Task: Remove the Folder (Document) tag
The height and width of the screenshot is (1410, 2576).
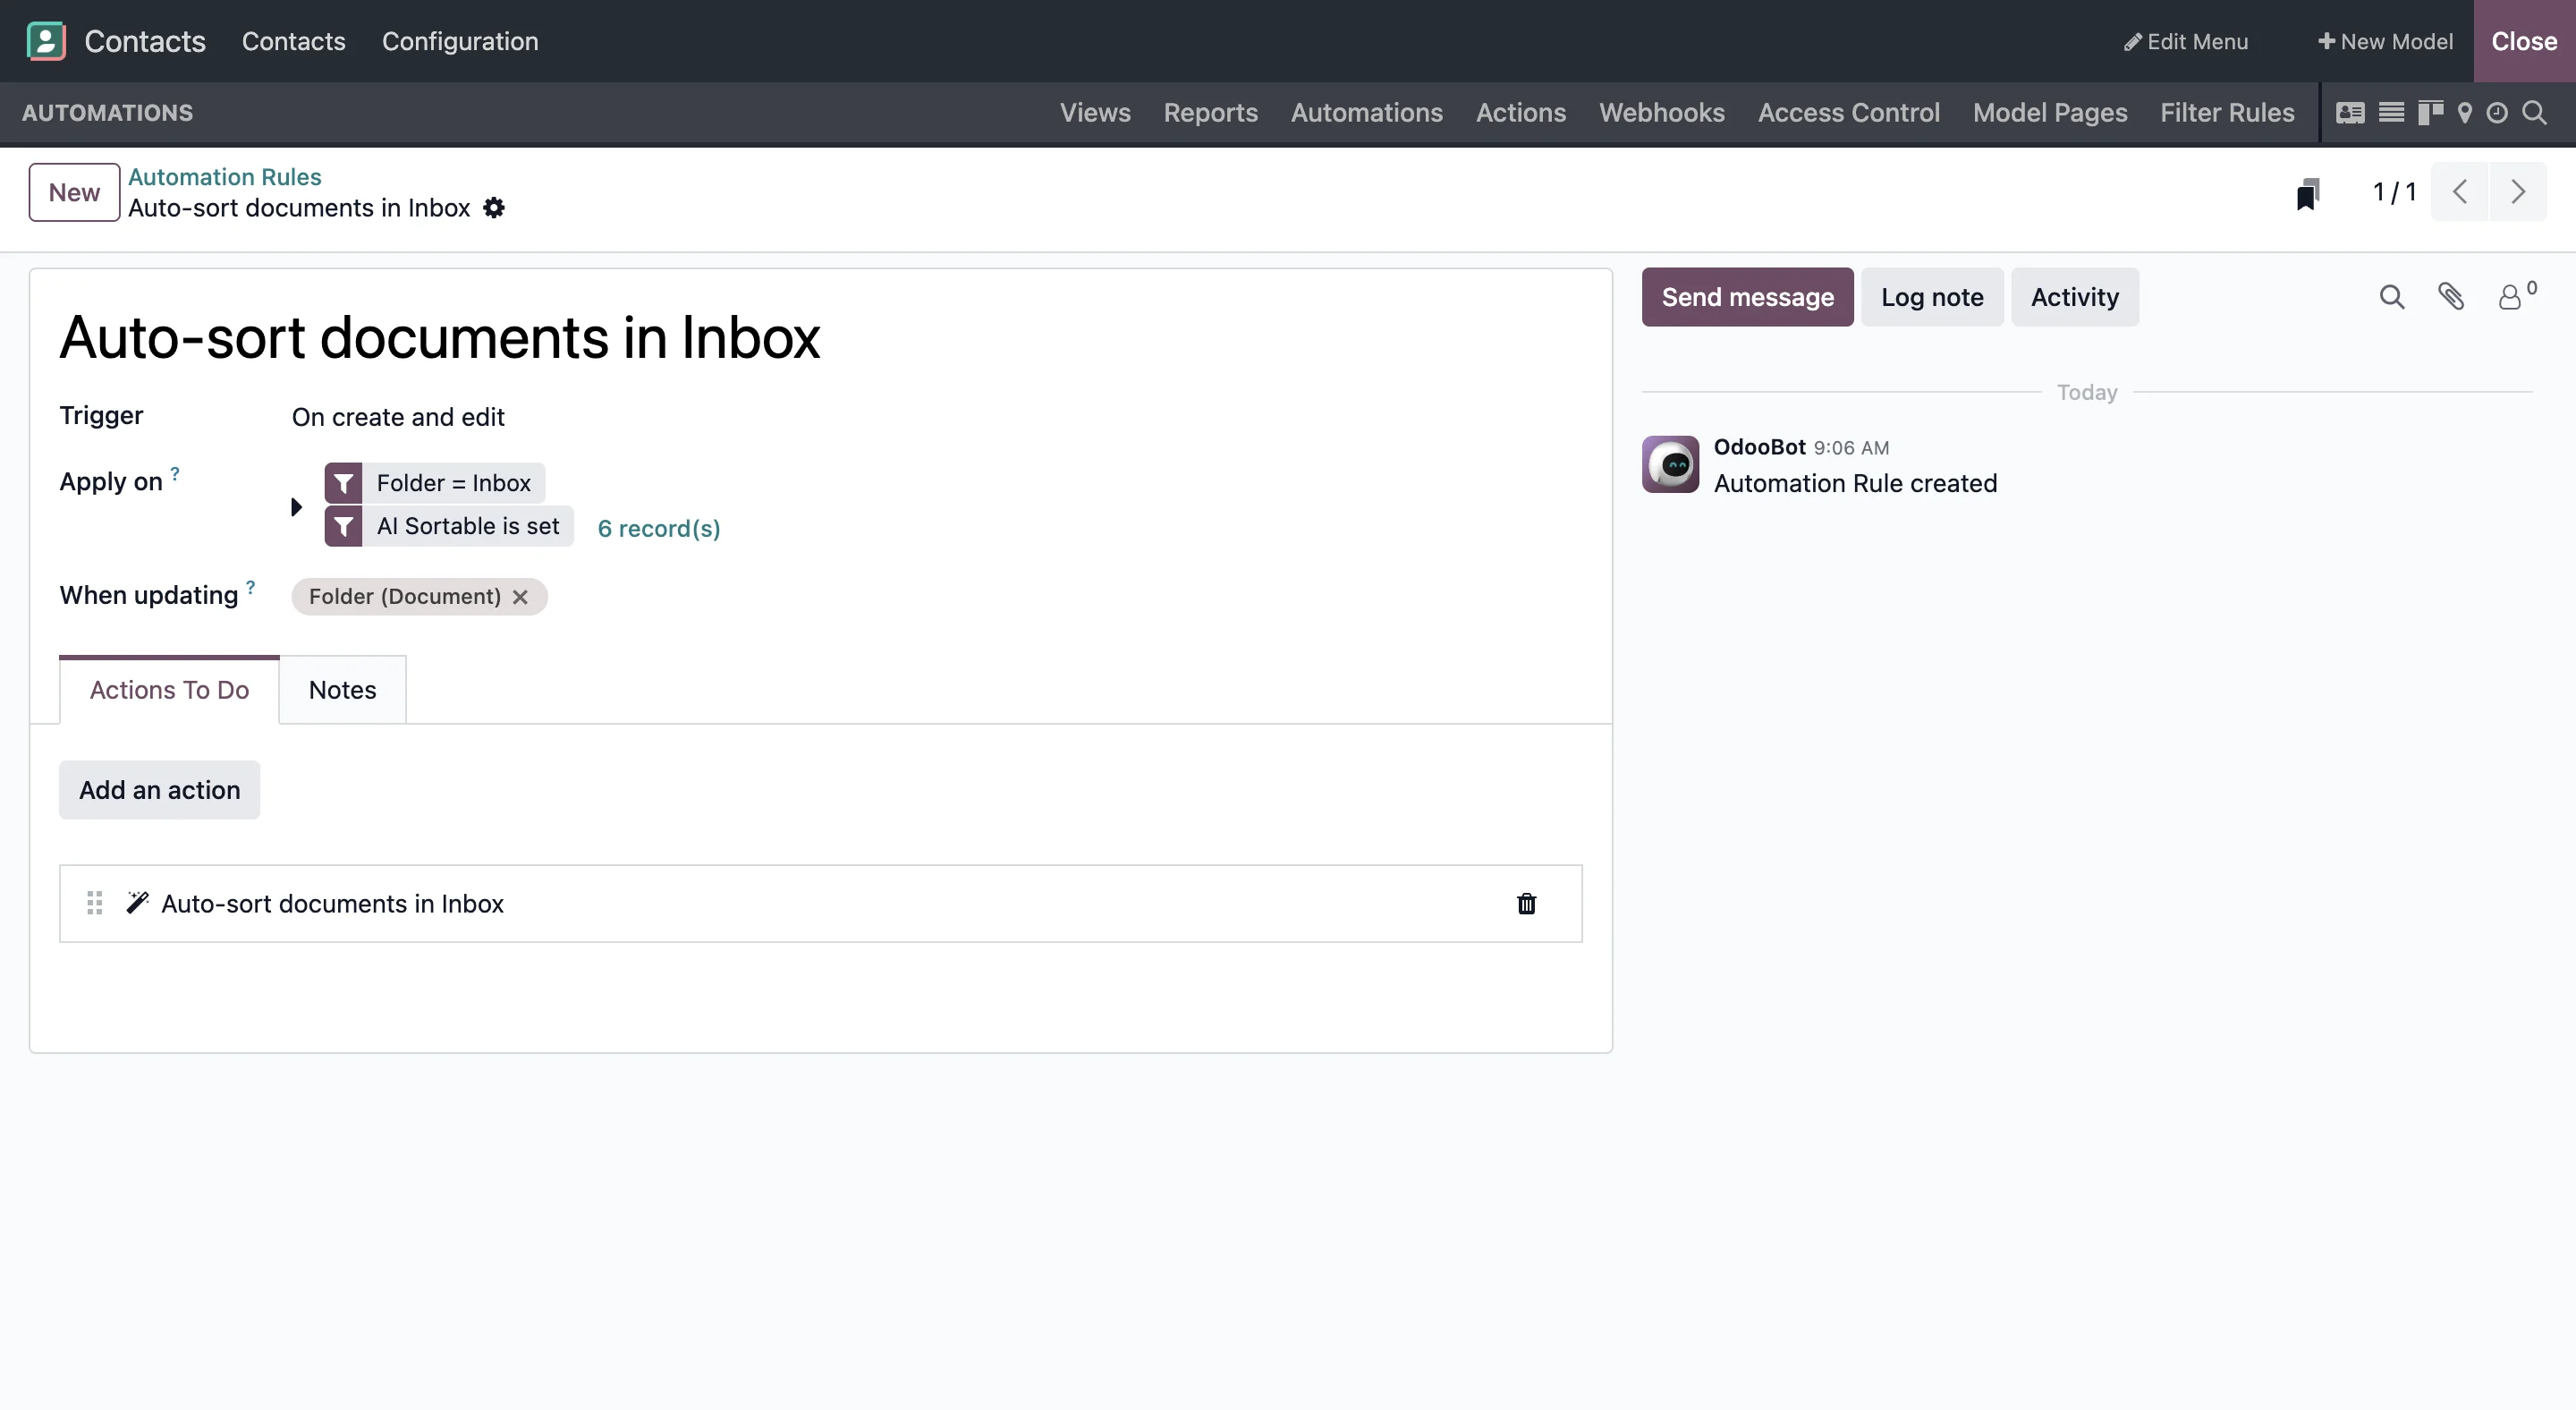Action: click(520, 597)
